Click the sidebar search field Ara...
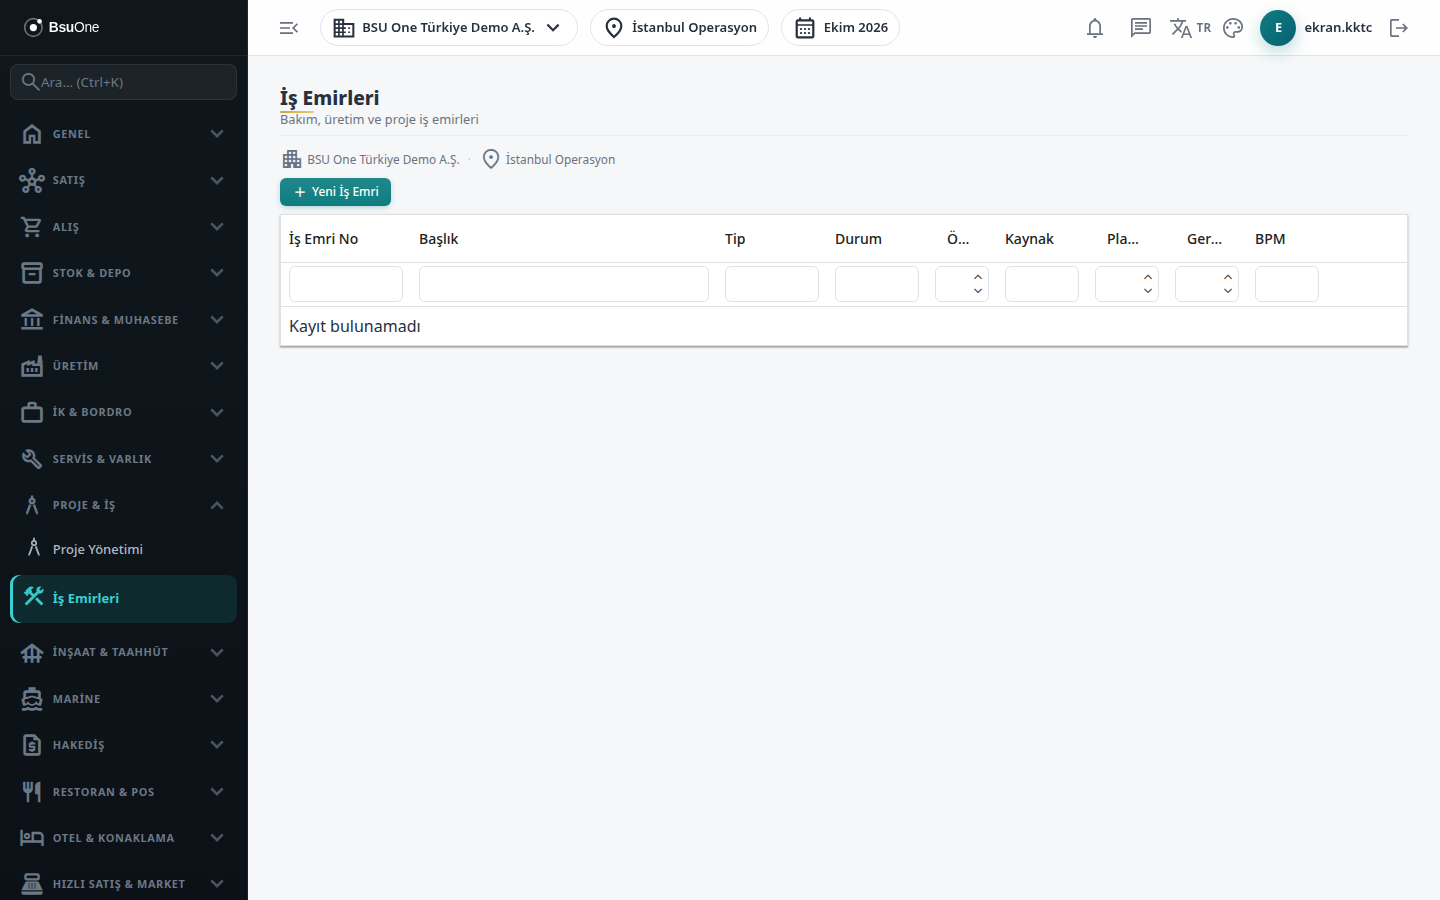 [x=124, y=82]
